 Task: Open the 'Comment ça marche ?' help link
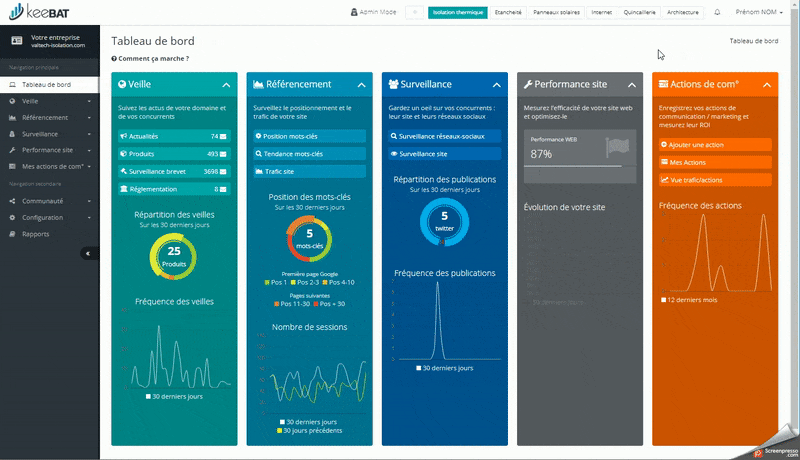(x=152, y=59)
